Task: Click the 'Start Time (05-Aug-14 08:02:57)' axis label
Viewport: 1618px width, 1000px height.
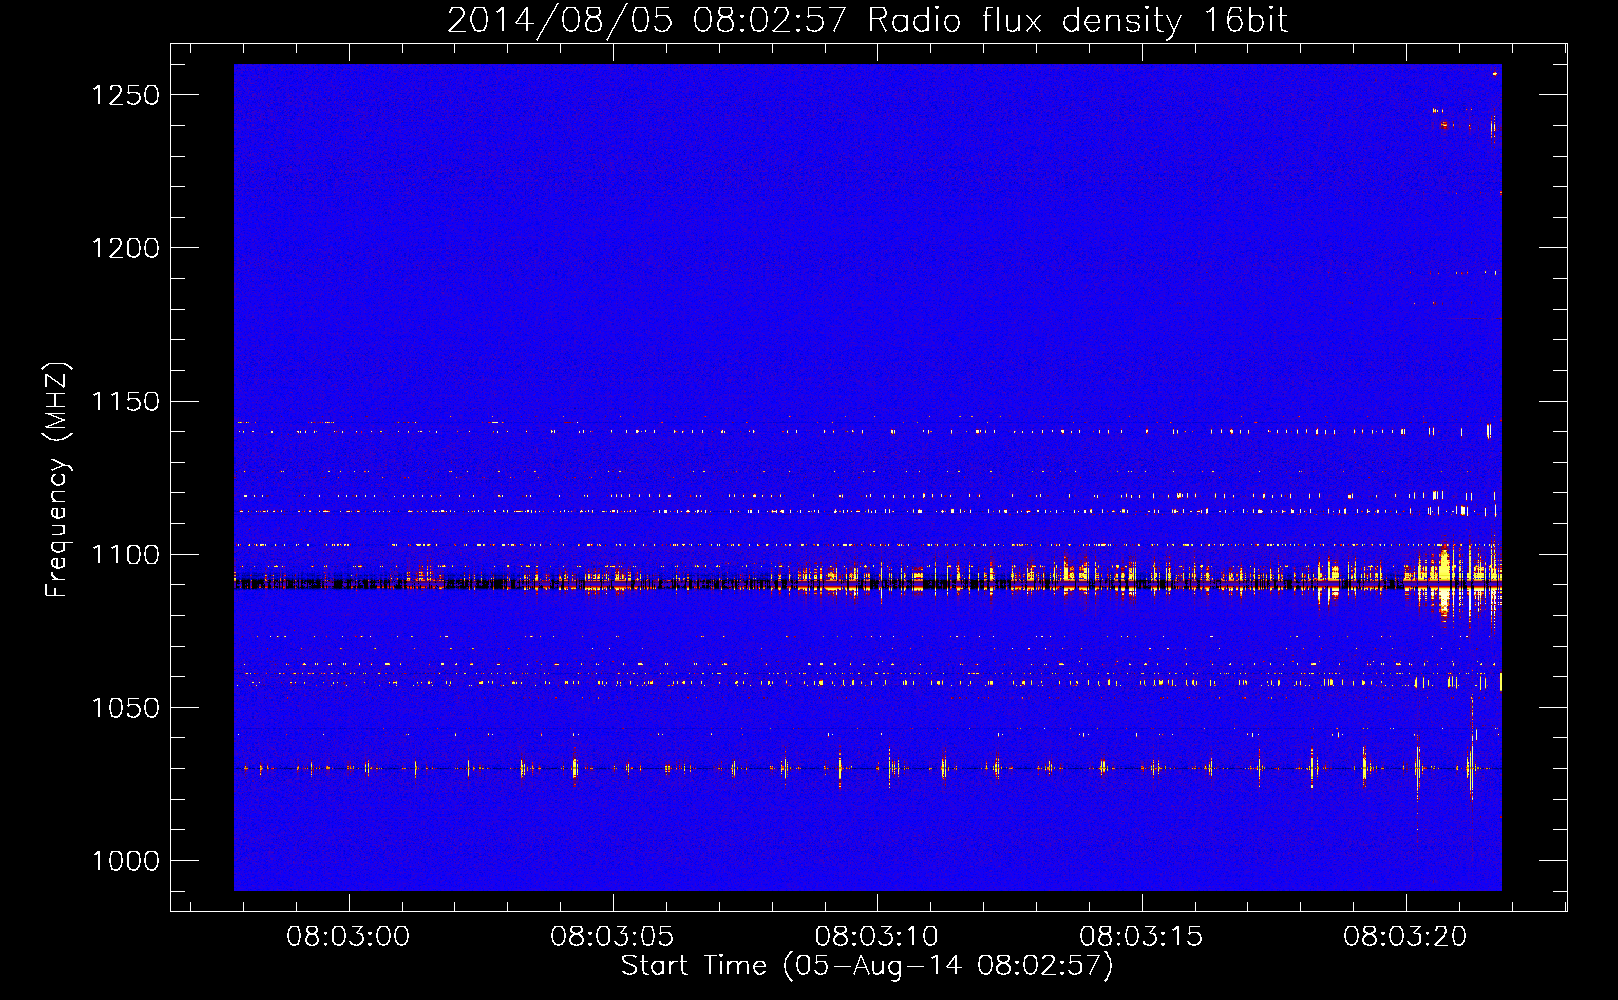Action: pos(867,966)
